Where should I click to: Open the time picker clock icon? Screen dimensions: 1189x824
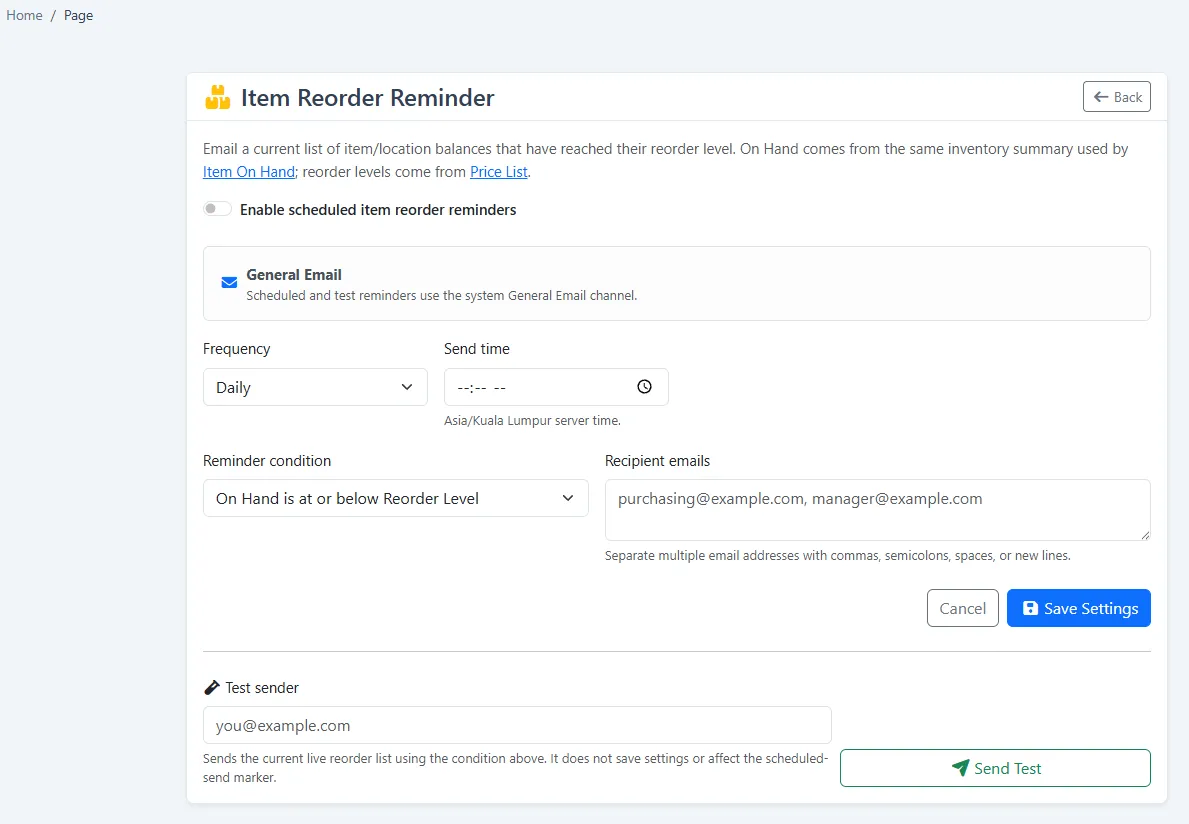(645, 387)
